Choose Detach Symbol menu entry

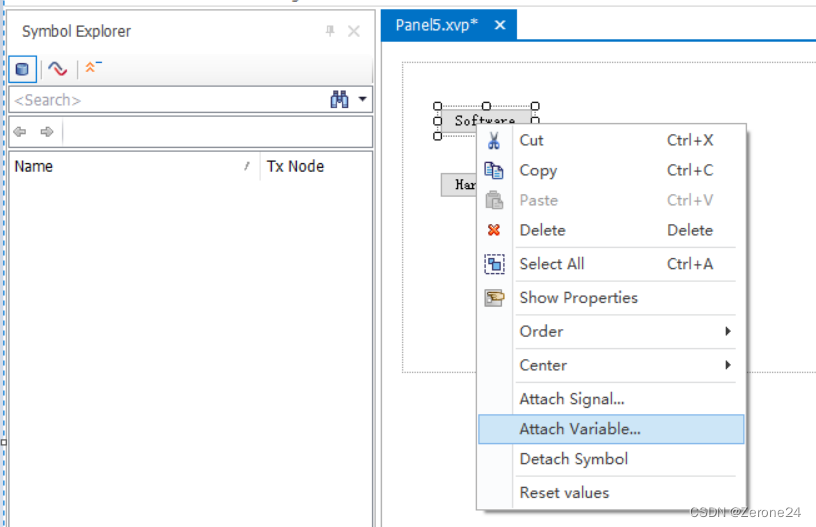point(611,459)
